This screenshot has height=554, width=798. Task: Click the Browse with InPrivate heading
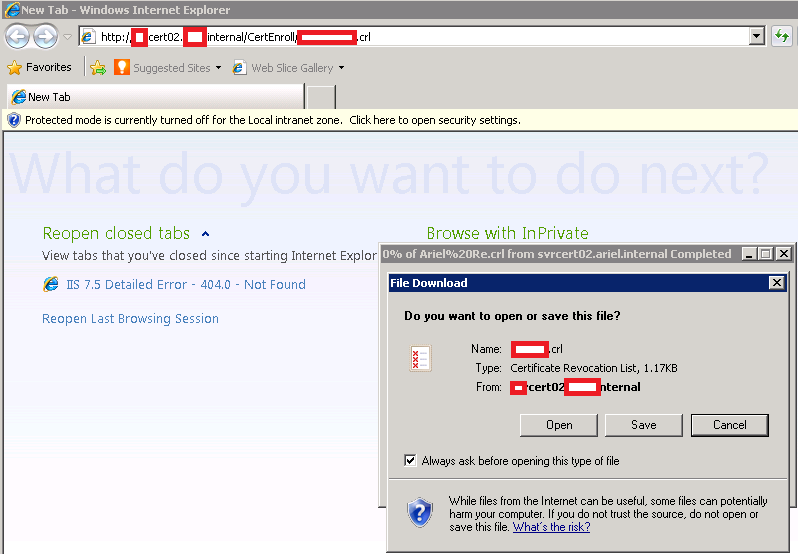[507, 233]
